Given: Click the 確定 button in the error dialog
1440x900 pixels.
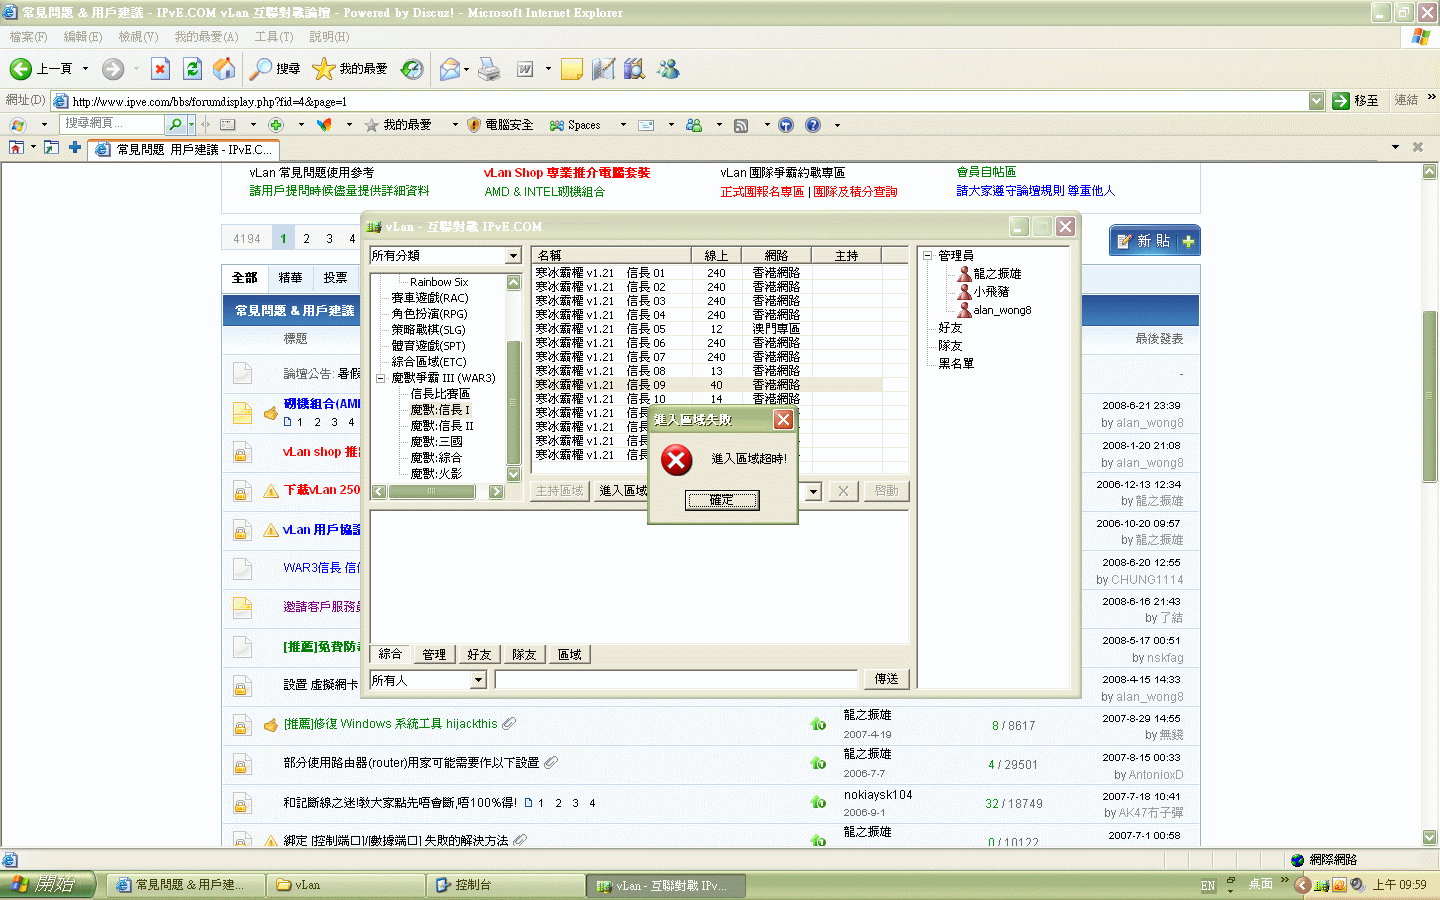Looking at the screenshot, I should pyautogui.click(x=721, y=500).
